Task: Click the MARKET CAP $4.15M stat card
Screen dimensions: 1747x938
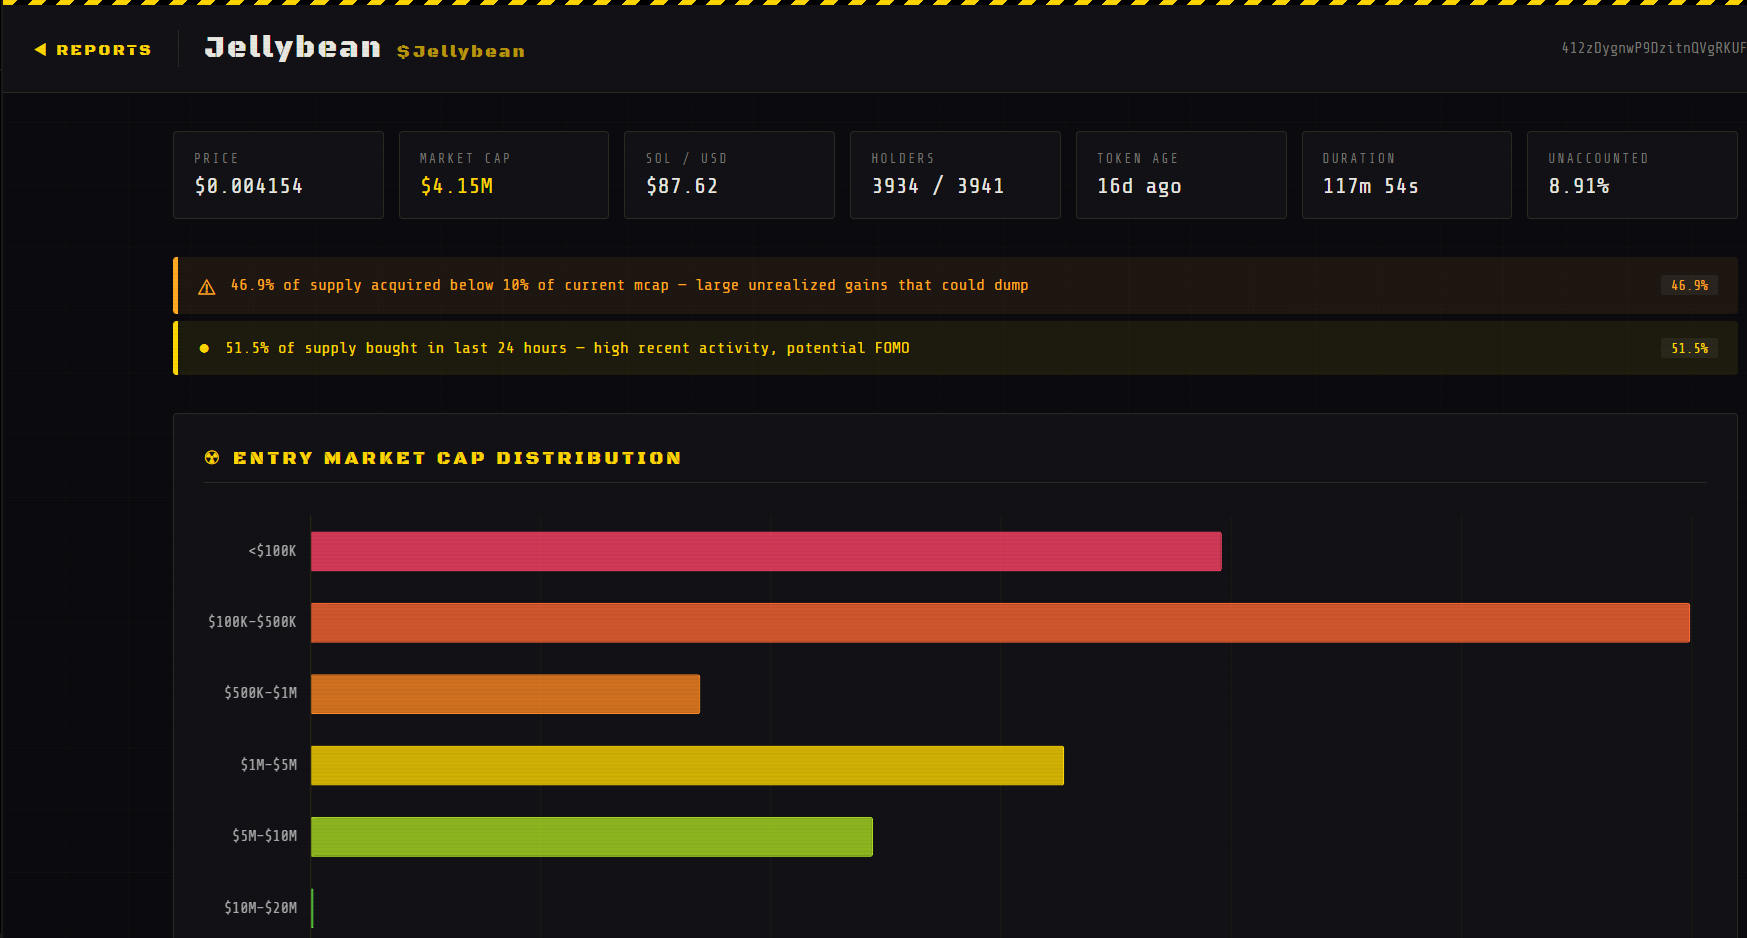Action: 503,175
